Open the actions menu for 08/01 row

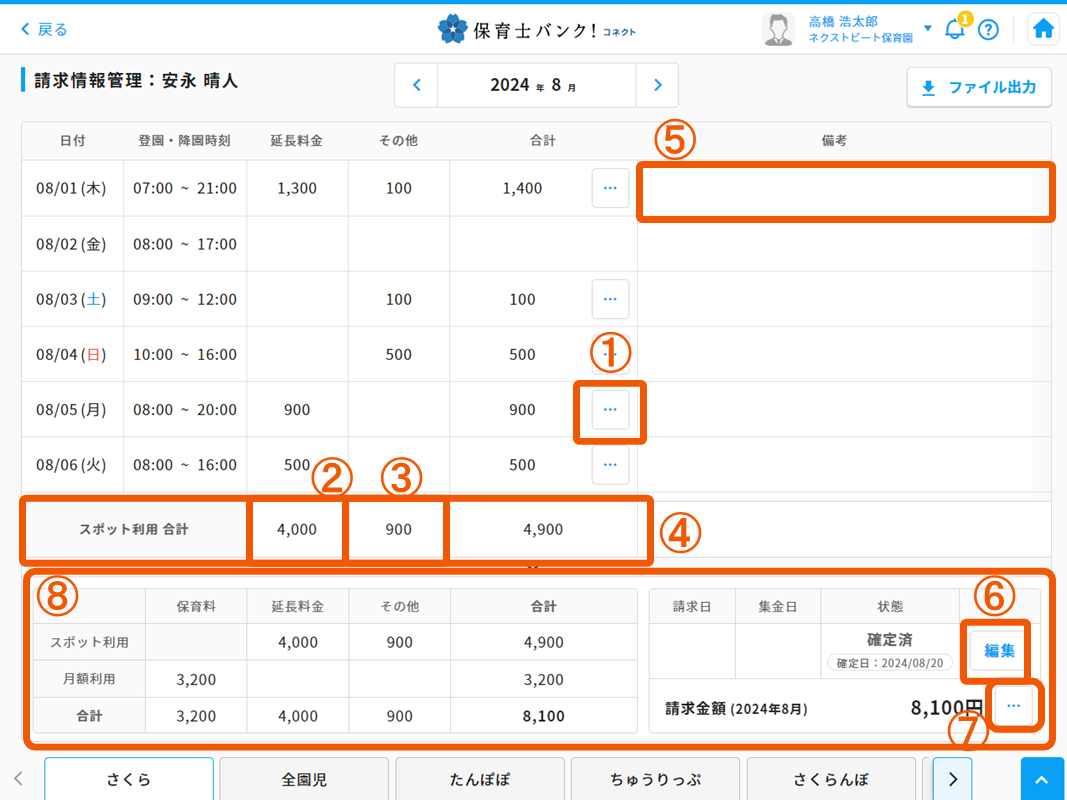(x=610, y=188)
